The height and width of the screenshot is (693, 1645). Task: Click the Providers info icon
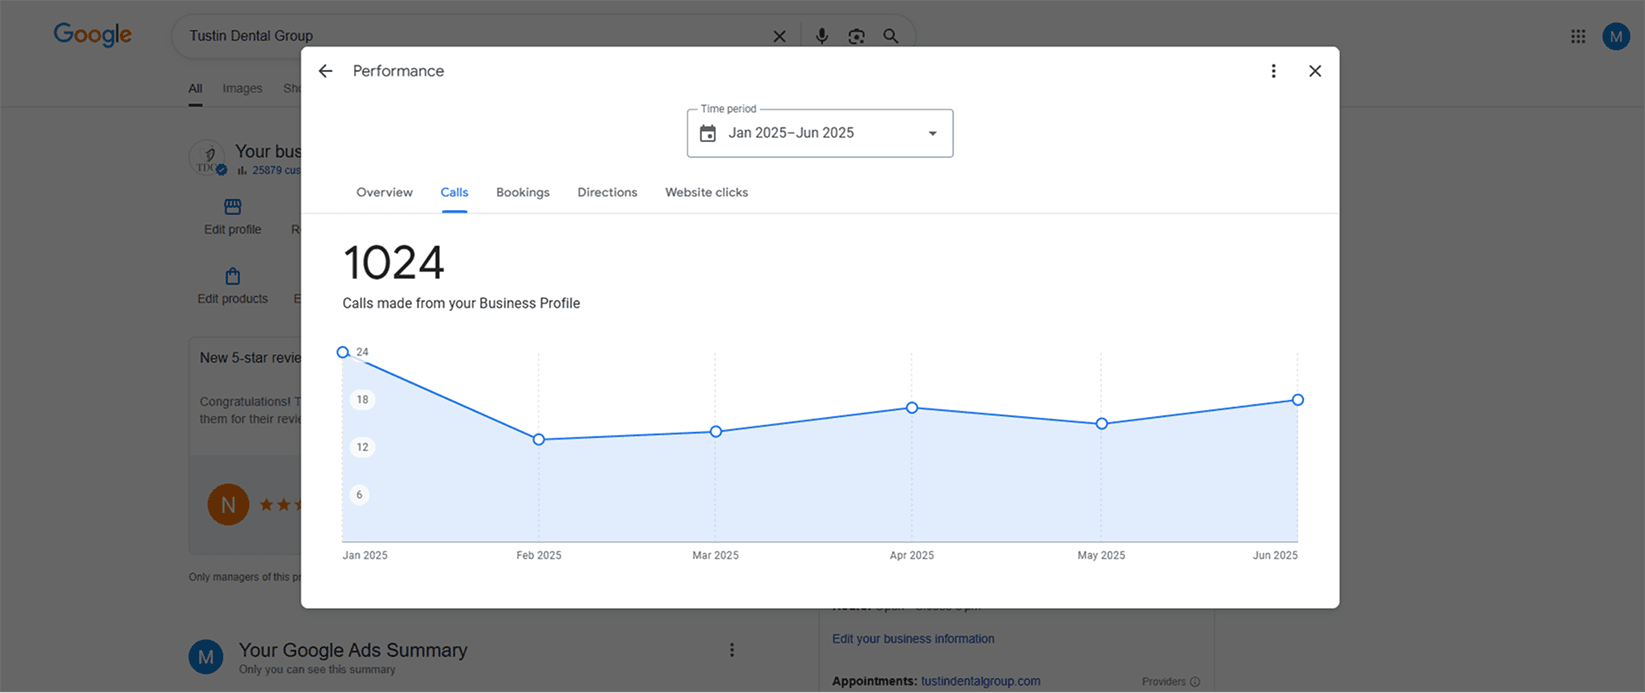click(1195, 682)
